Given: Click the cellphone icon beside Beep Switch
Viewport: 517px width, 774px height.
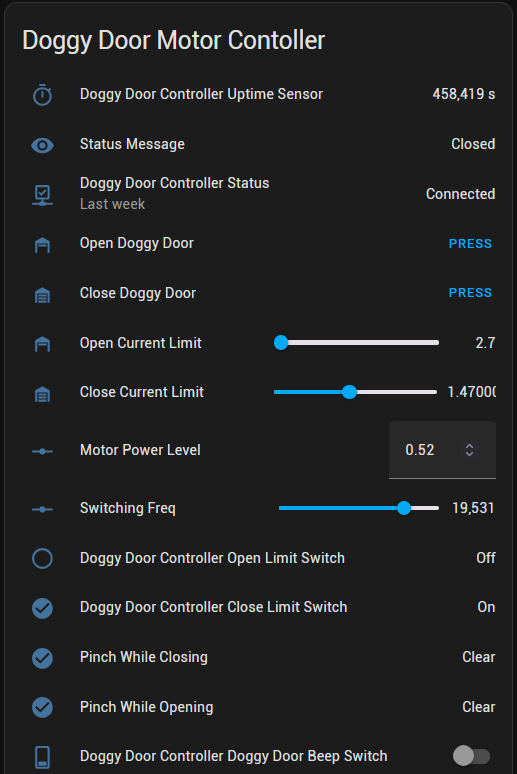Looking at the screenshot, I should point(42,757).
